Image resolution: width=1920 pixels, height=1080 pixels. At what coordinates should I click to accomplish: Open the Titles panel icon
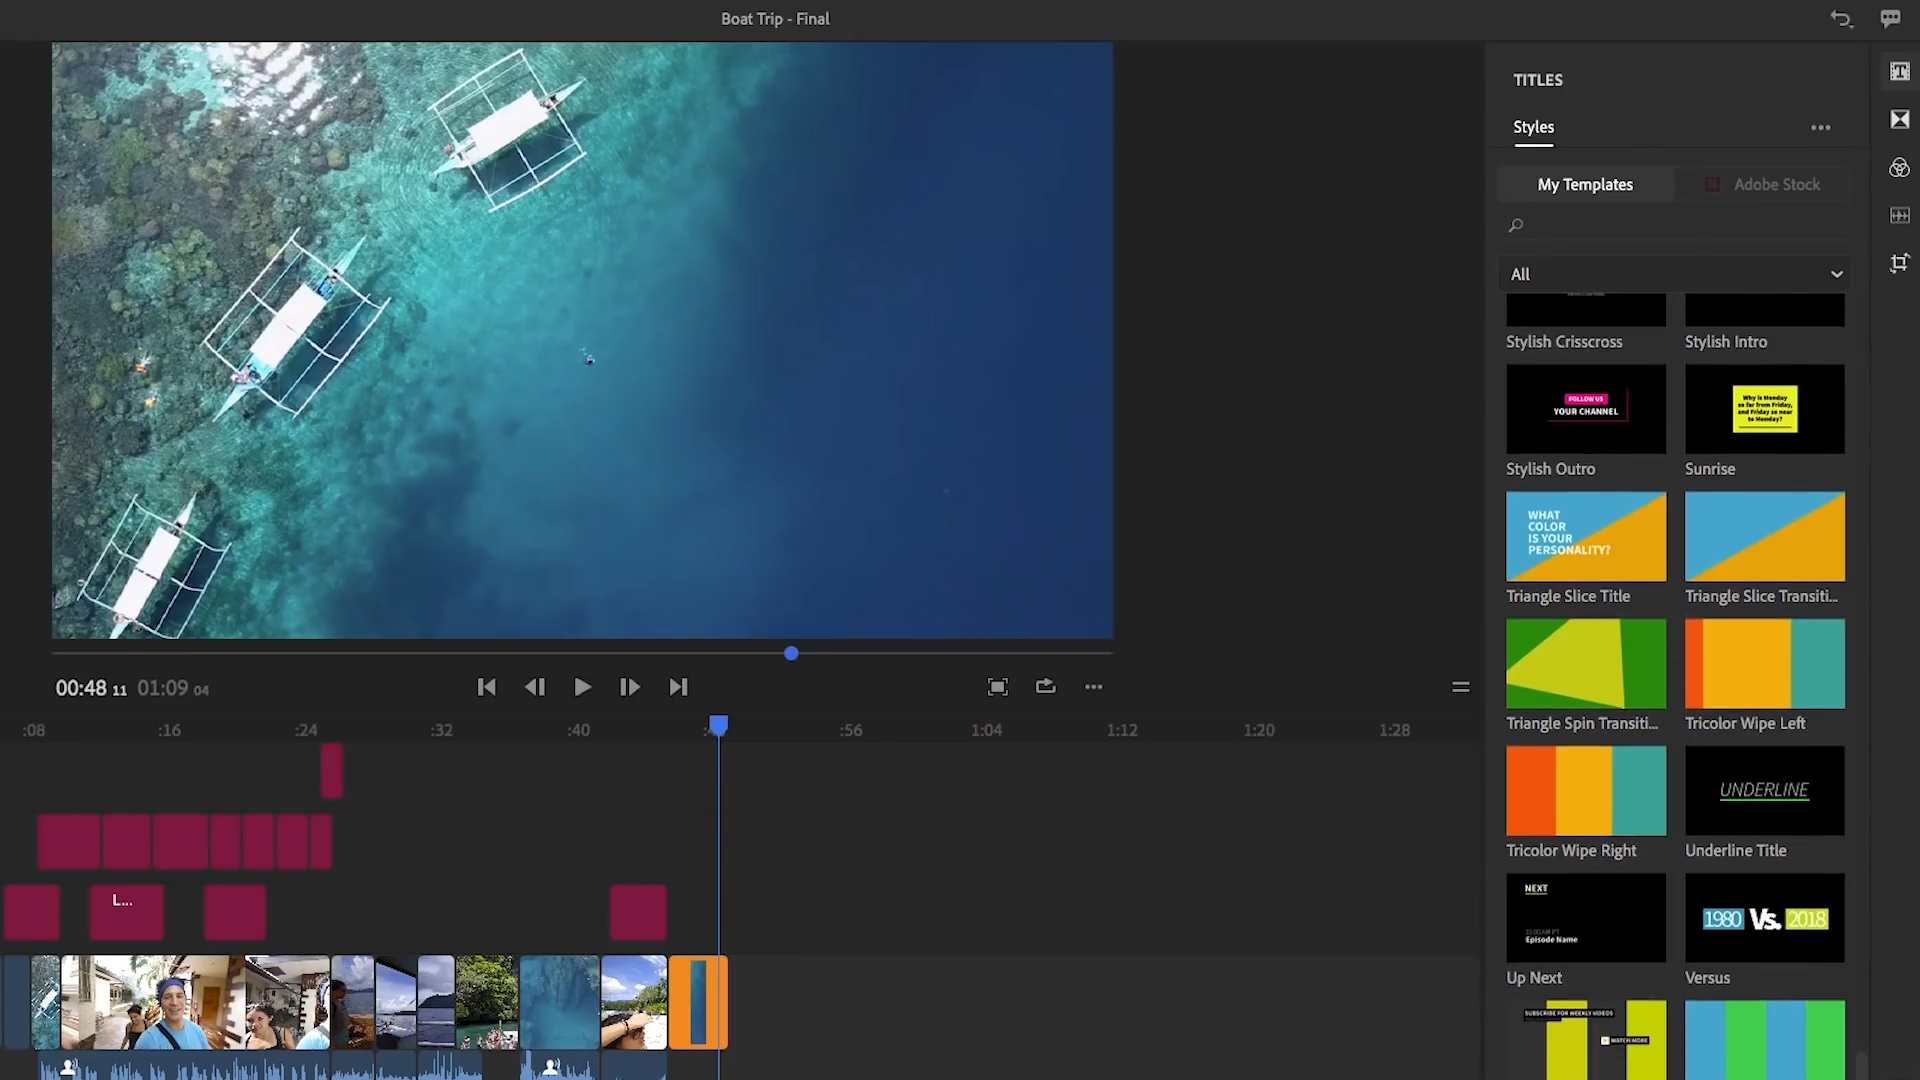point(1899,72)
